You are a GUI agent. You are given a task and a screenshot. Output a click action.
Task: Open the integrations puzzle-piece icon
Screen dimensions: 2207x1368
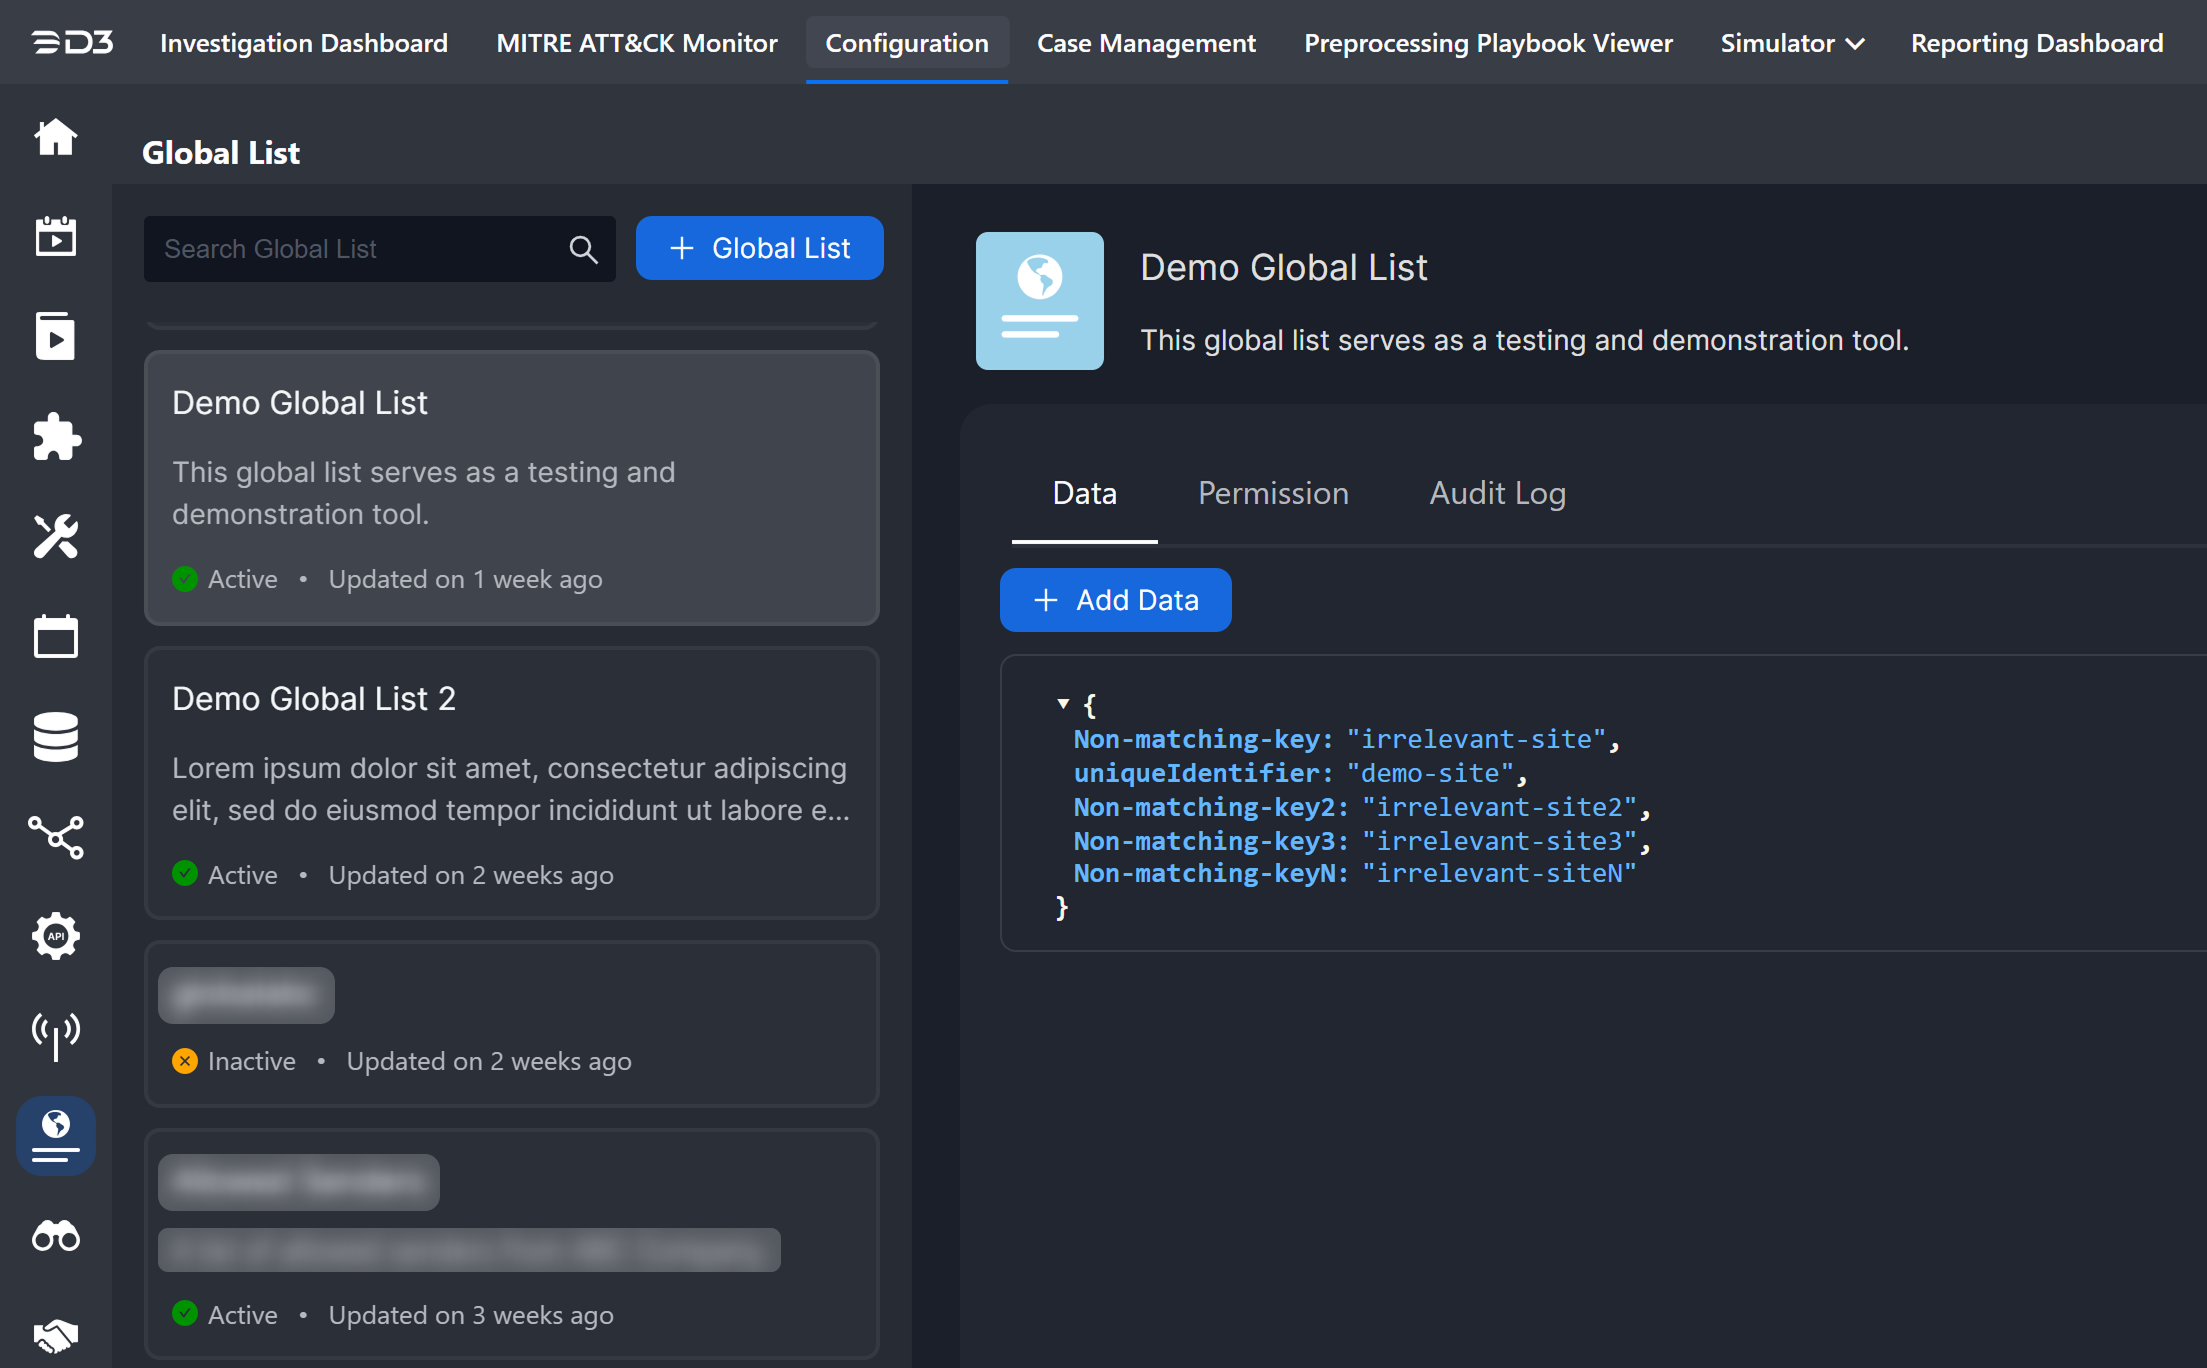click(56, 437)
